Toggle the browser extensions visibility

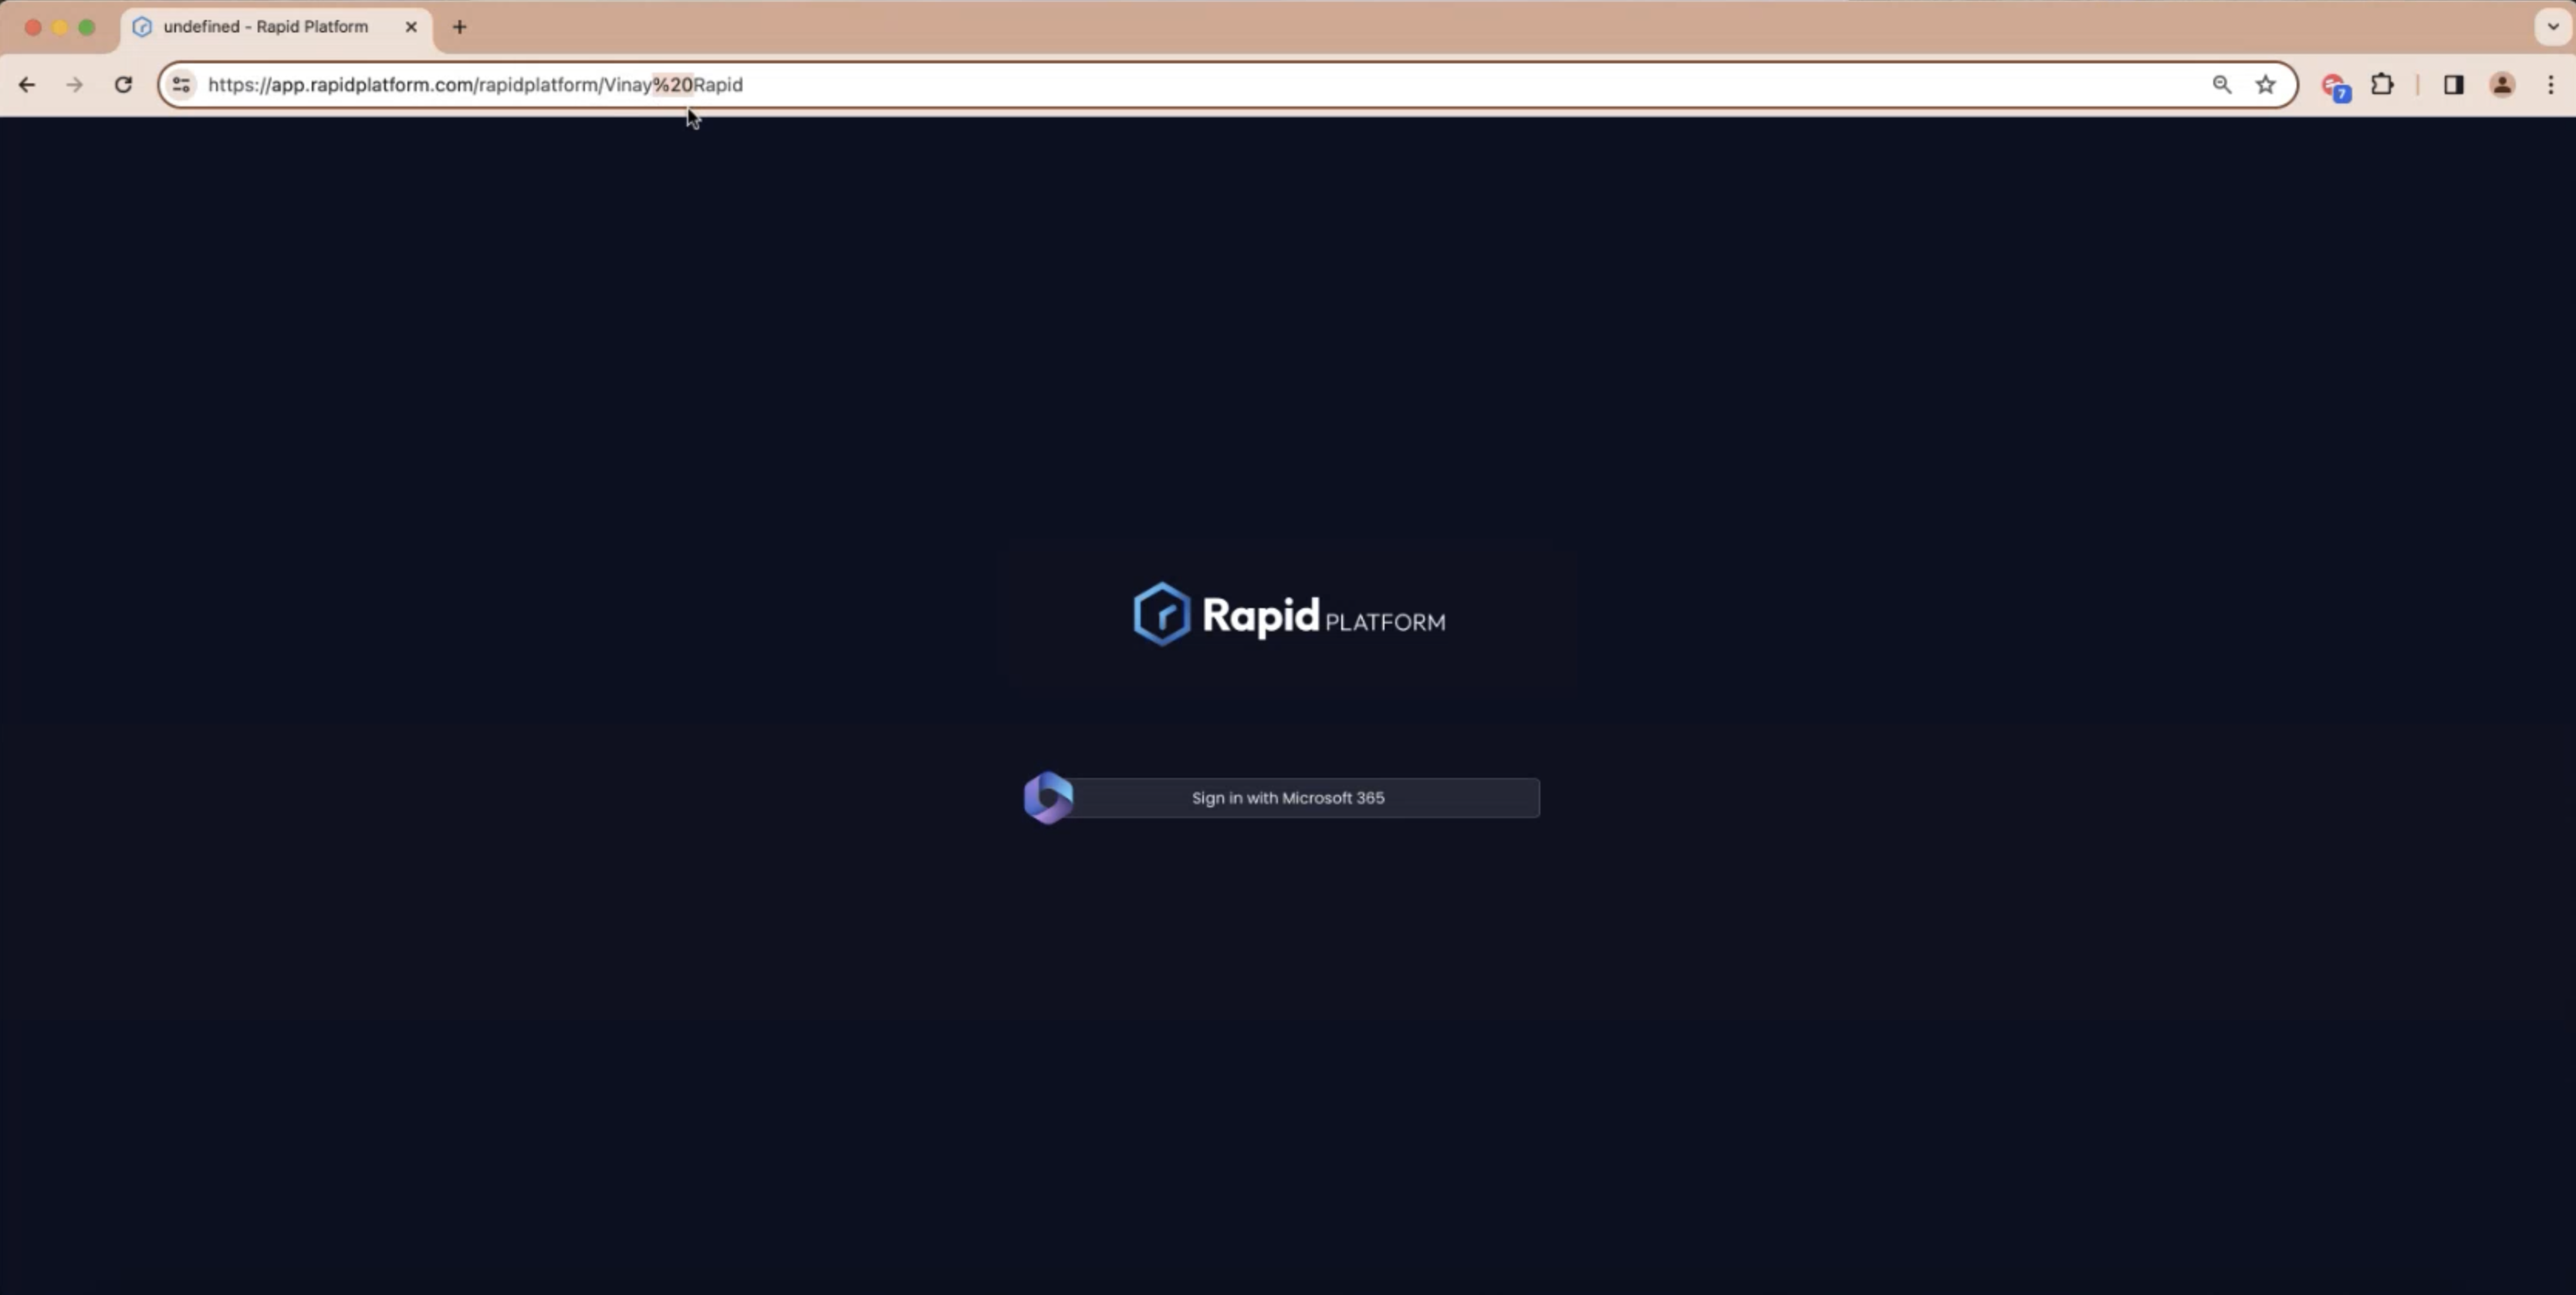coord(2383,84)
